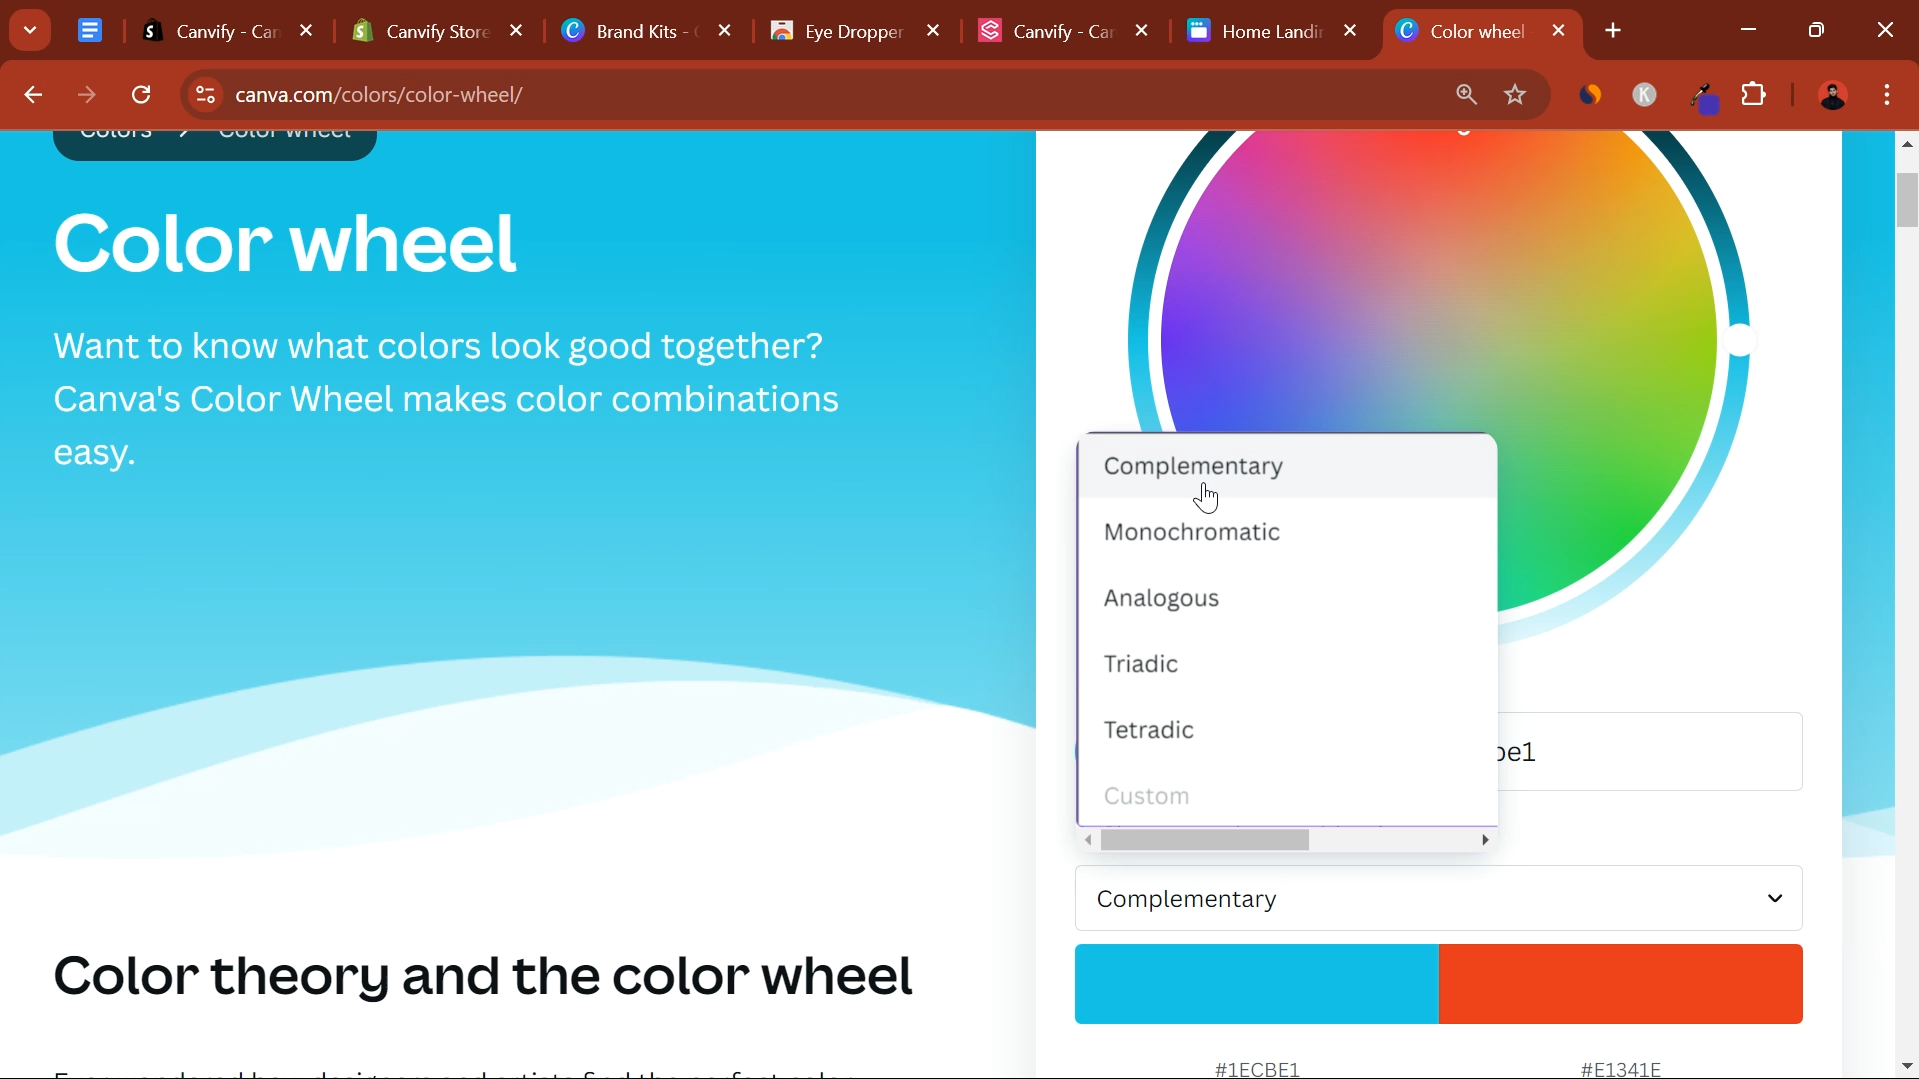Choose Analogous color combination

coord(1288,599)
